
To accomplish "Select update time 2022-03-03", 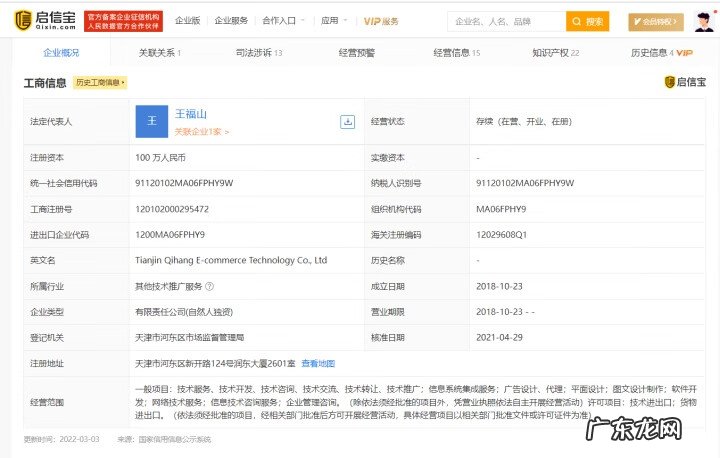I will 79,439.
